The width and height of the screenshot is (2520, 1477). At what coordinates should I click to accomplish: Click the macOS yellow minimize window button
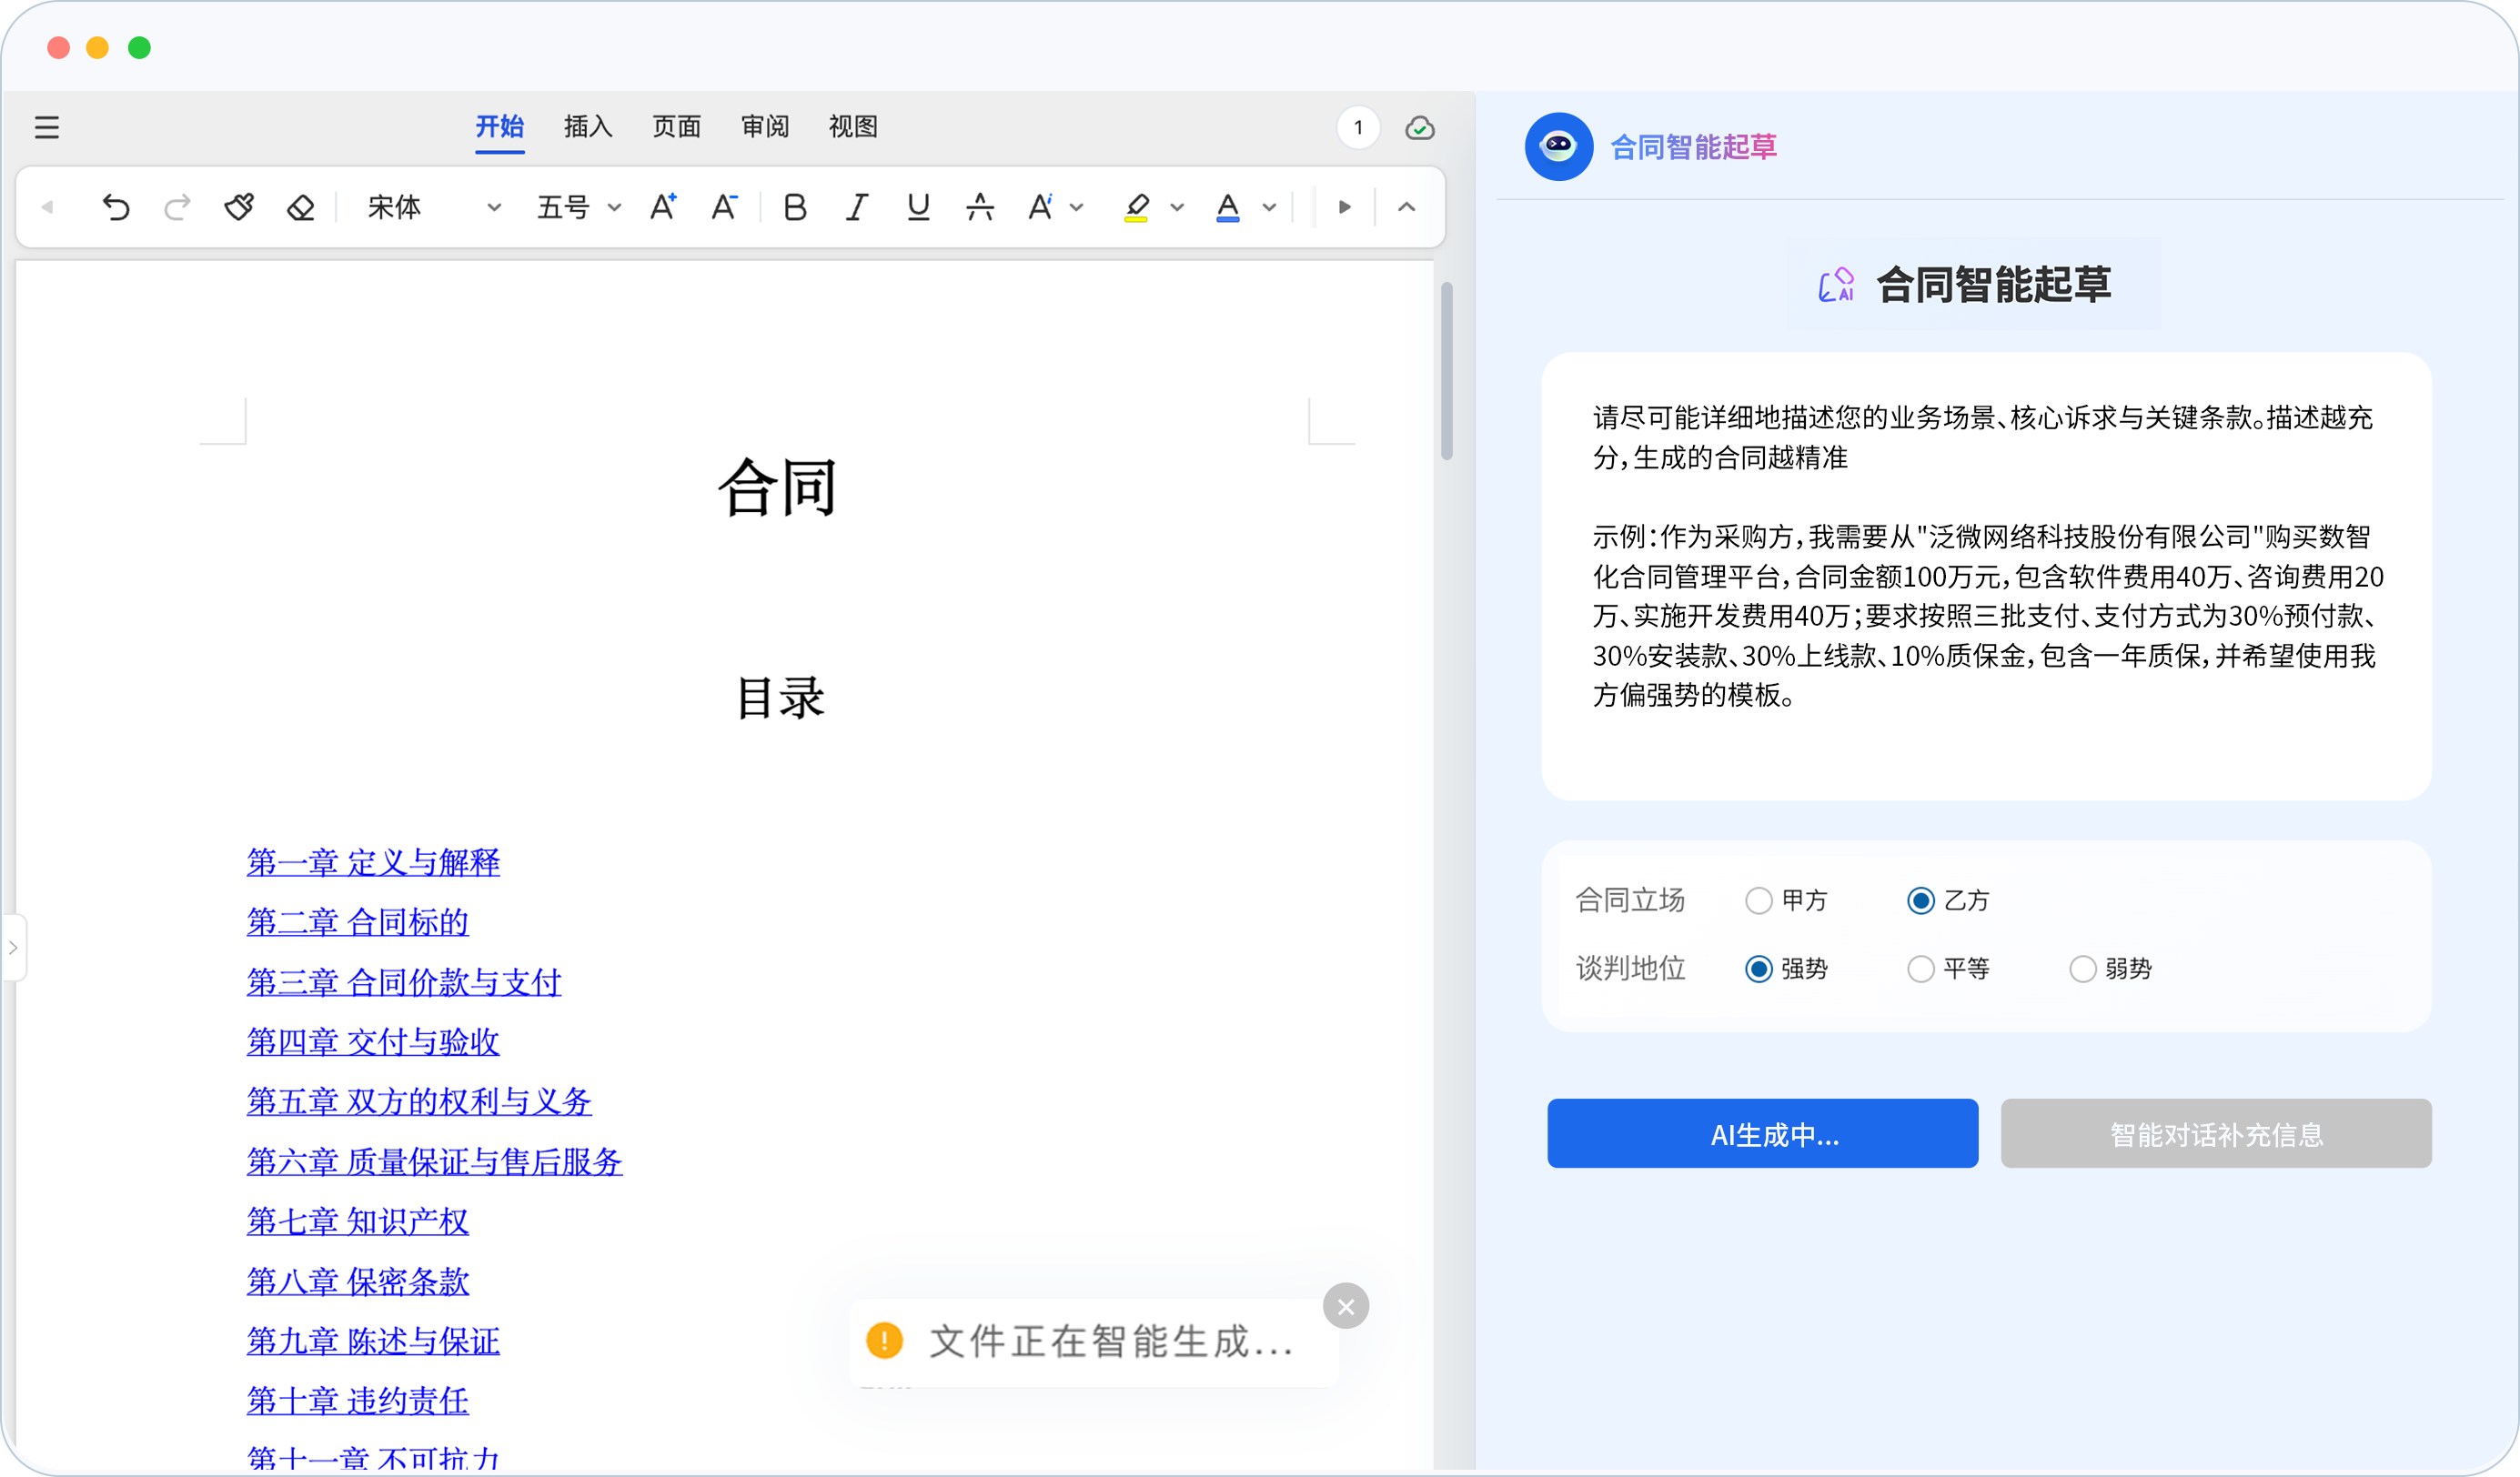tap(97, 47)
